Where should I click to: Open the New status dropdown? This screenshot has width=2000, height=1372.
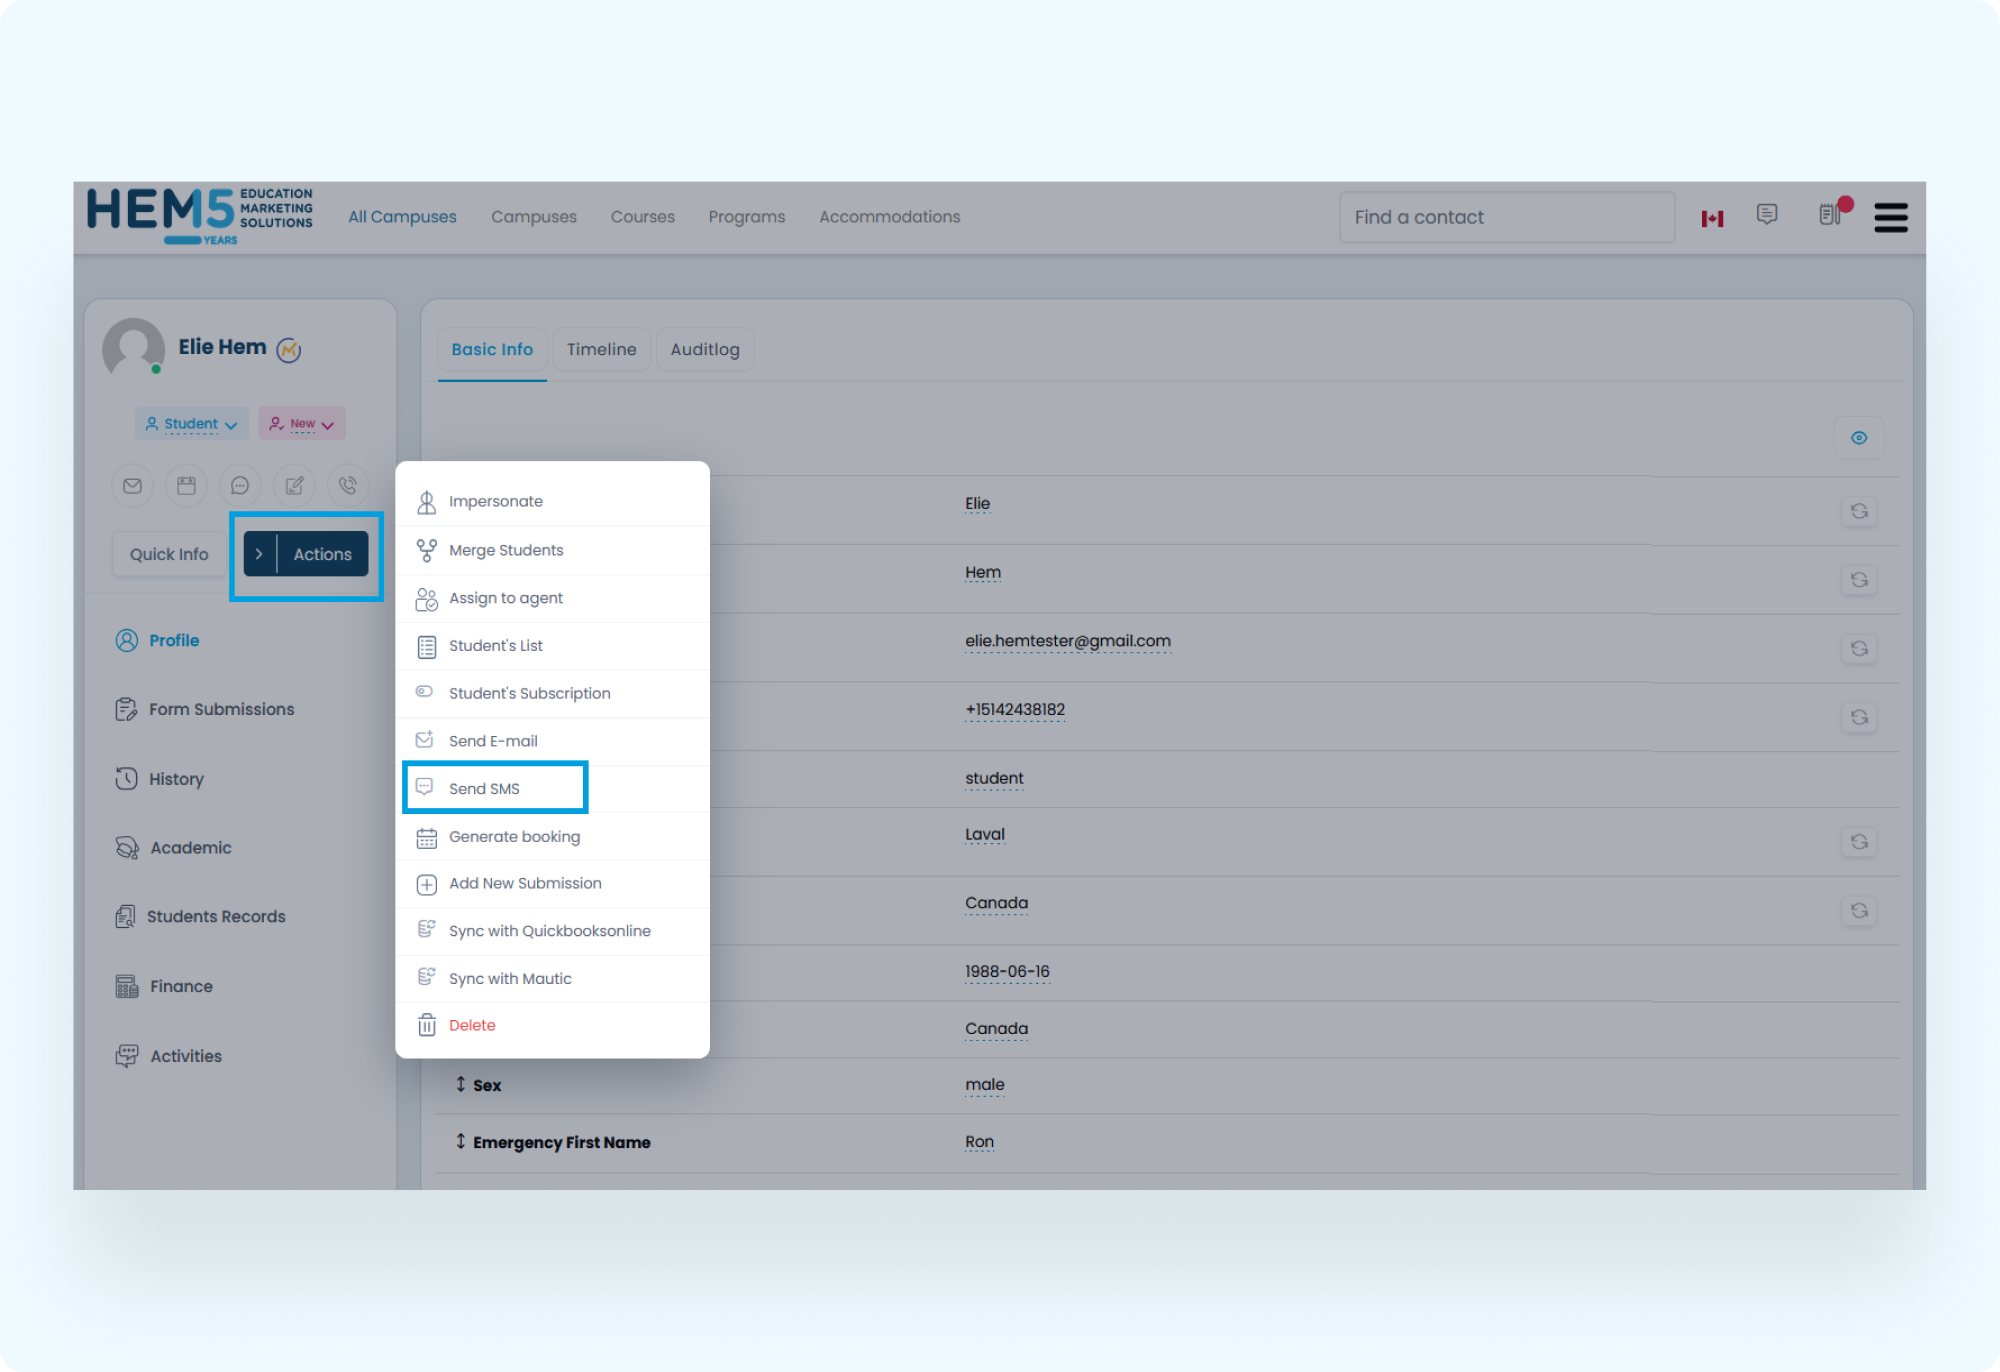302,424
